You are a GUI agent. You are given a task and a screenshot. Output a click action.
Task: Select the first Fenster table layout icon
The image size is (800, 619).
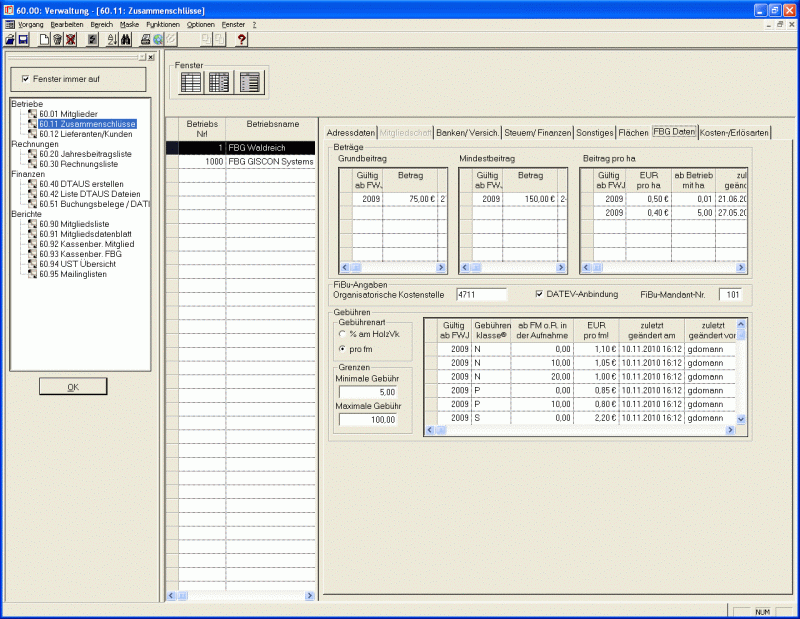189,83
